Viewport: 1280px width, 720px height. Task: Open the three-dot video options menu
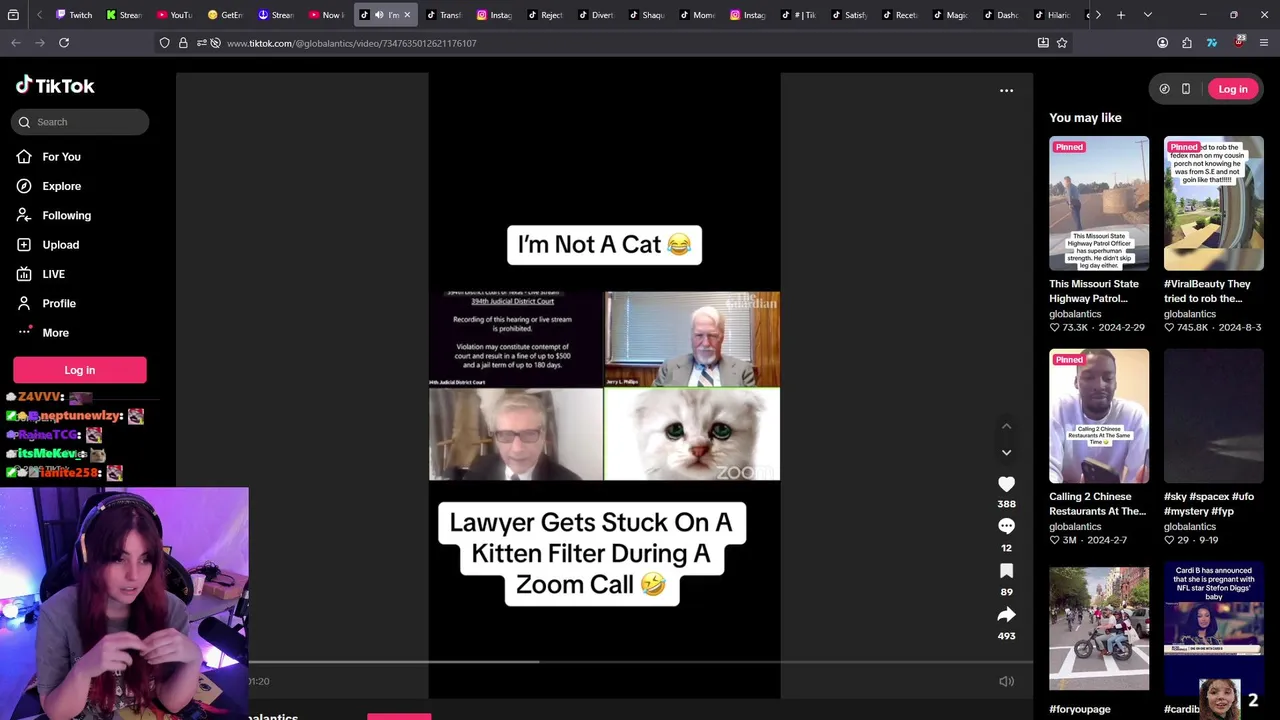click(1006, 91)
